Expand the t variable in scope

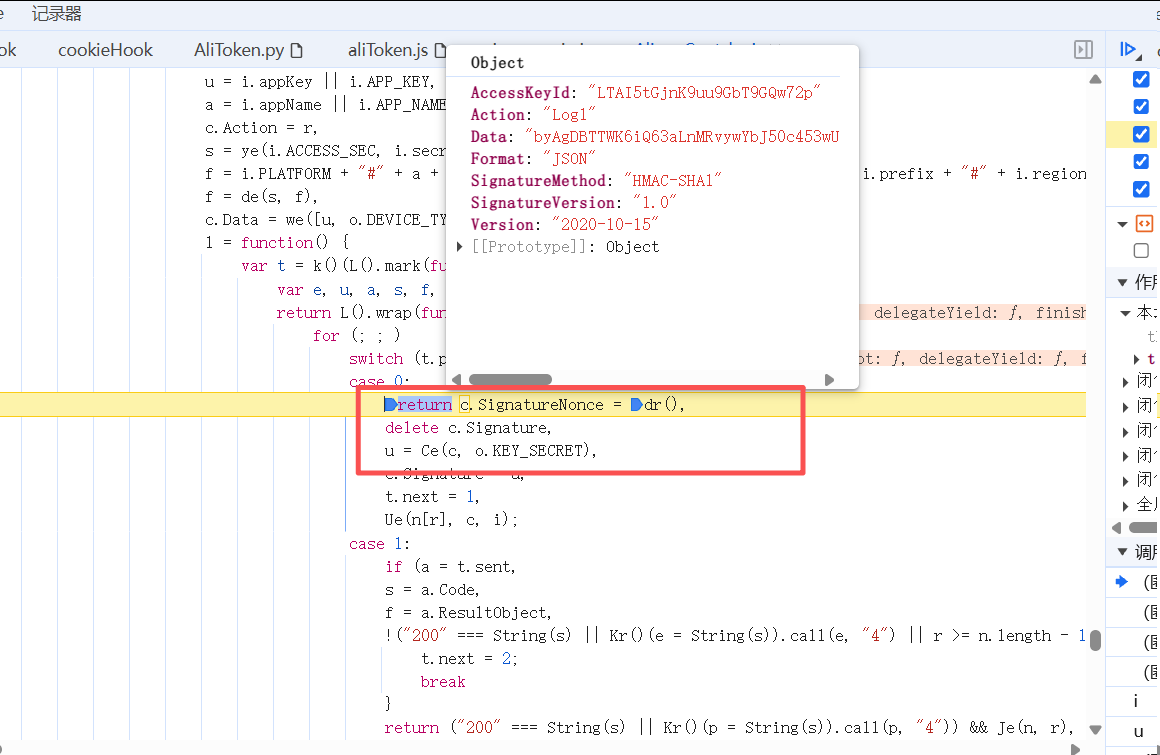coord(1136,359)
